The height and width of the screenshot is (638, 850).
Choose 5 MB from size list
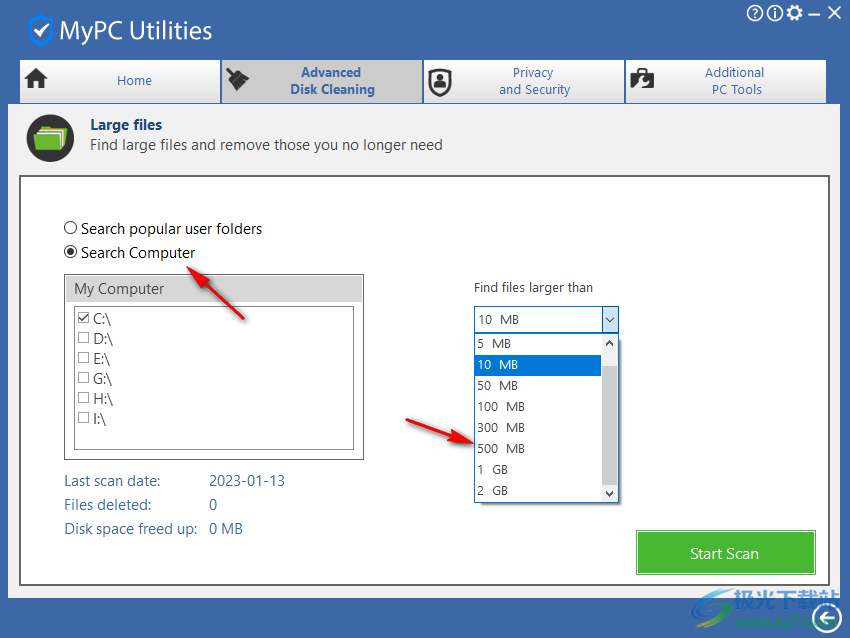coord(538,344)
